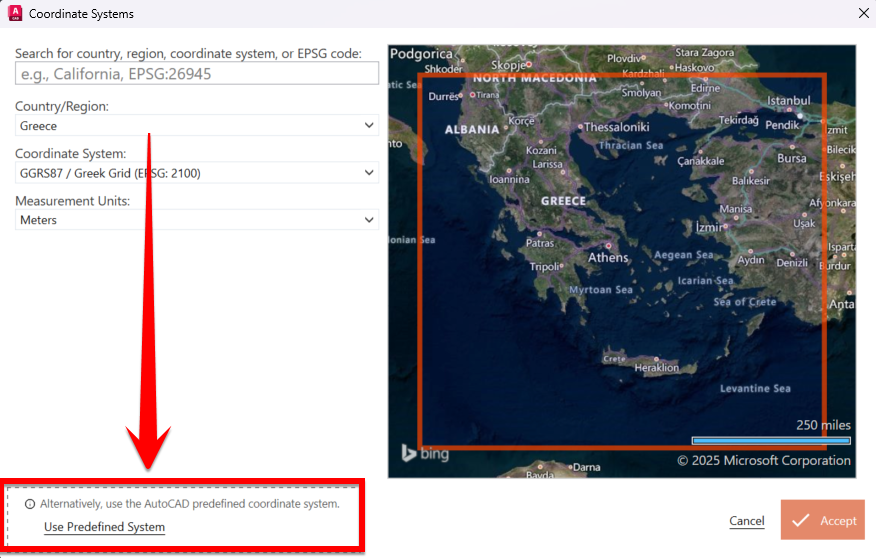The image size is (876, 558).
Task: Click the Sea of Crete label
Action: (745, 302)
